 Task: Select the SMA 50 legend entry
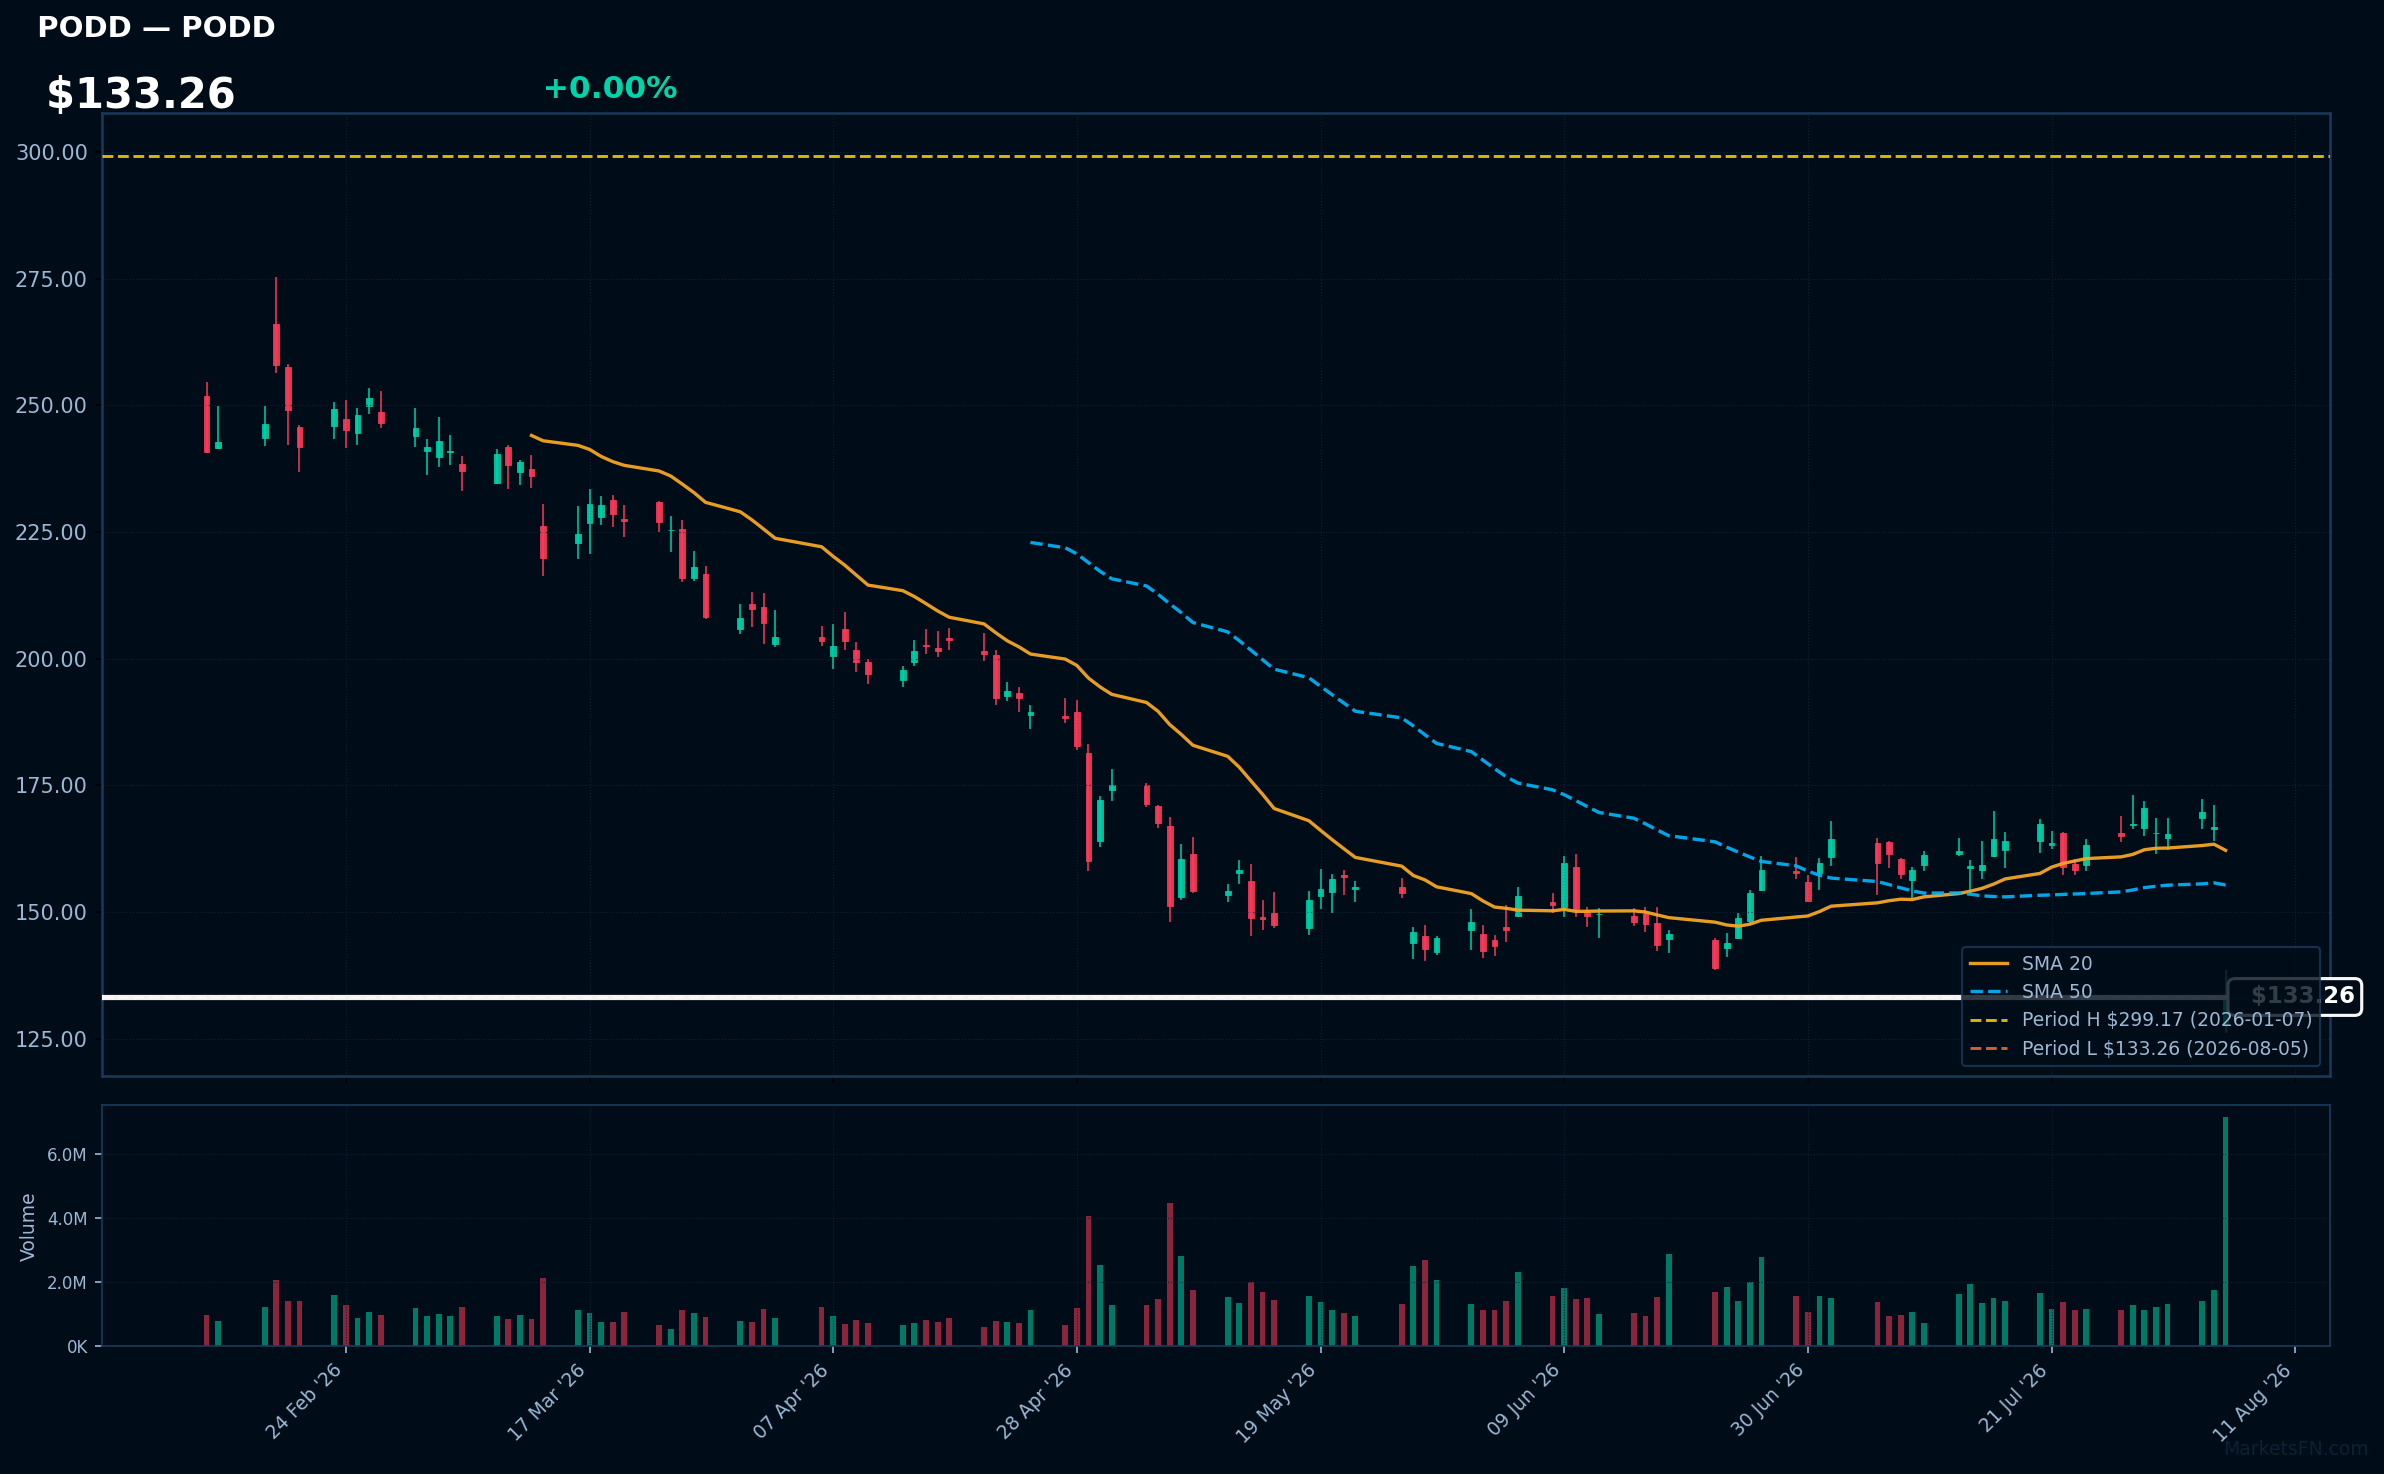[x=2030, y=991]
